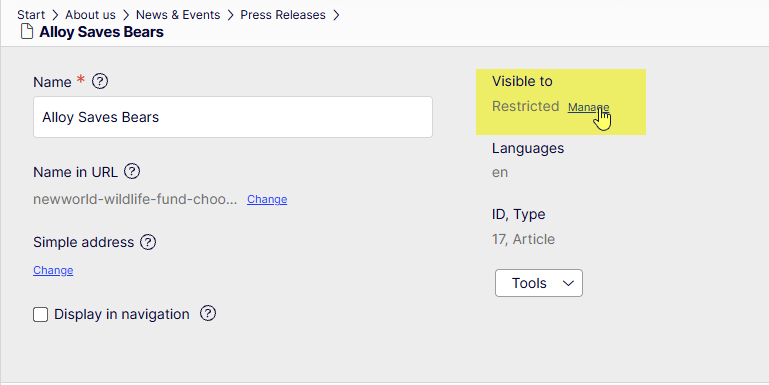Click the en language value
The height and width of the screenshot is (385, 769).
(500, 173)
